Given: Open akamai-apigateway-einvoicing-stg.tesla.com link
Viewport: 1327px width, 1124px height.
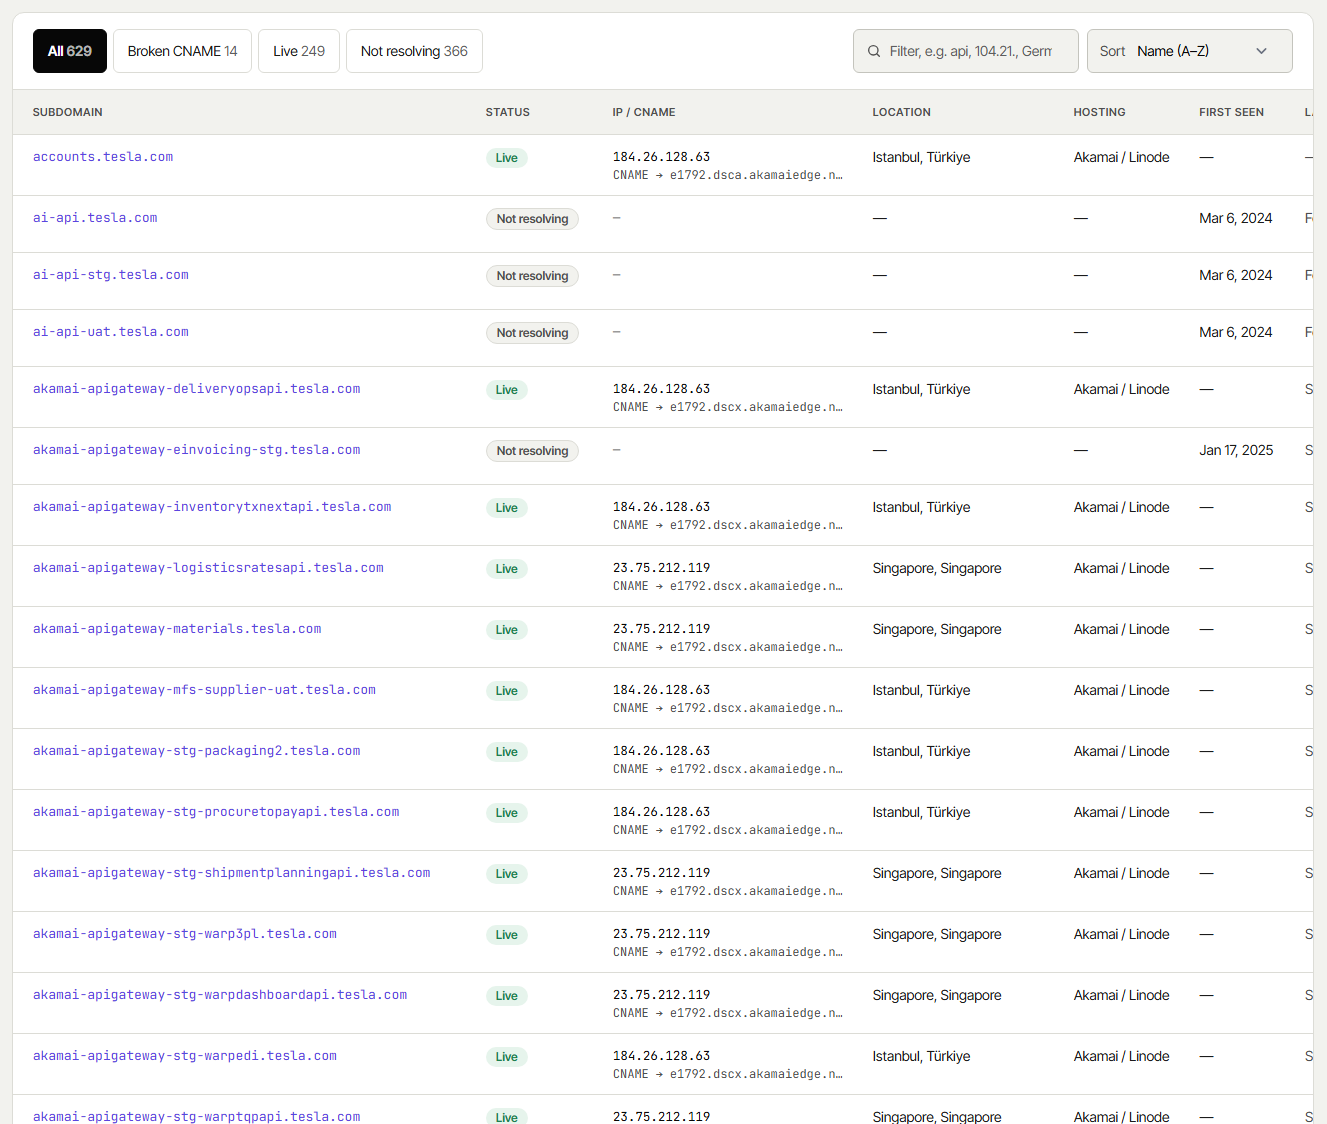Looking at the screenshot, I should [197, 450].
